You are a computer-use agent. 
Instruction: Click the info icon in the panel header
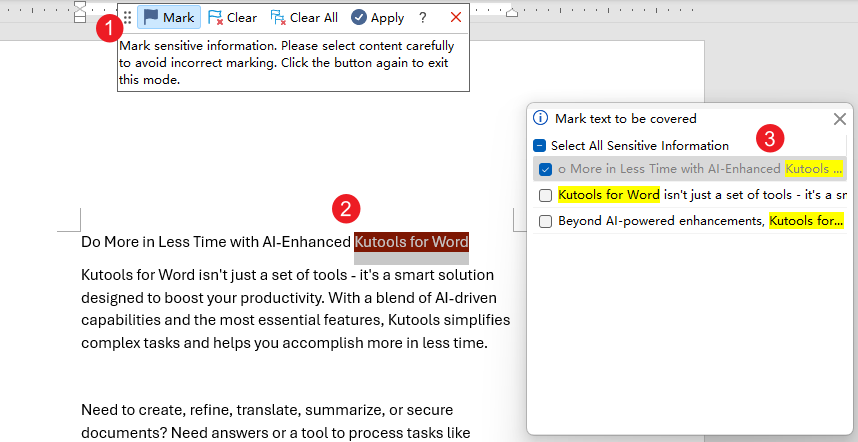coord(540,118)
